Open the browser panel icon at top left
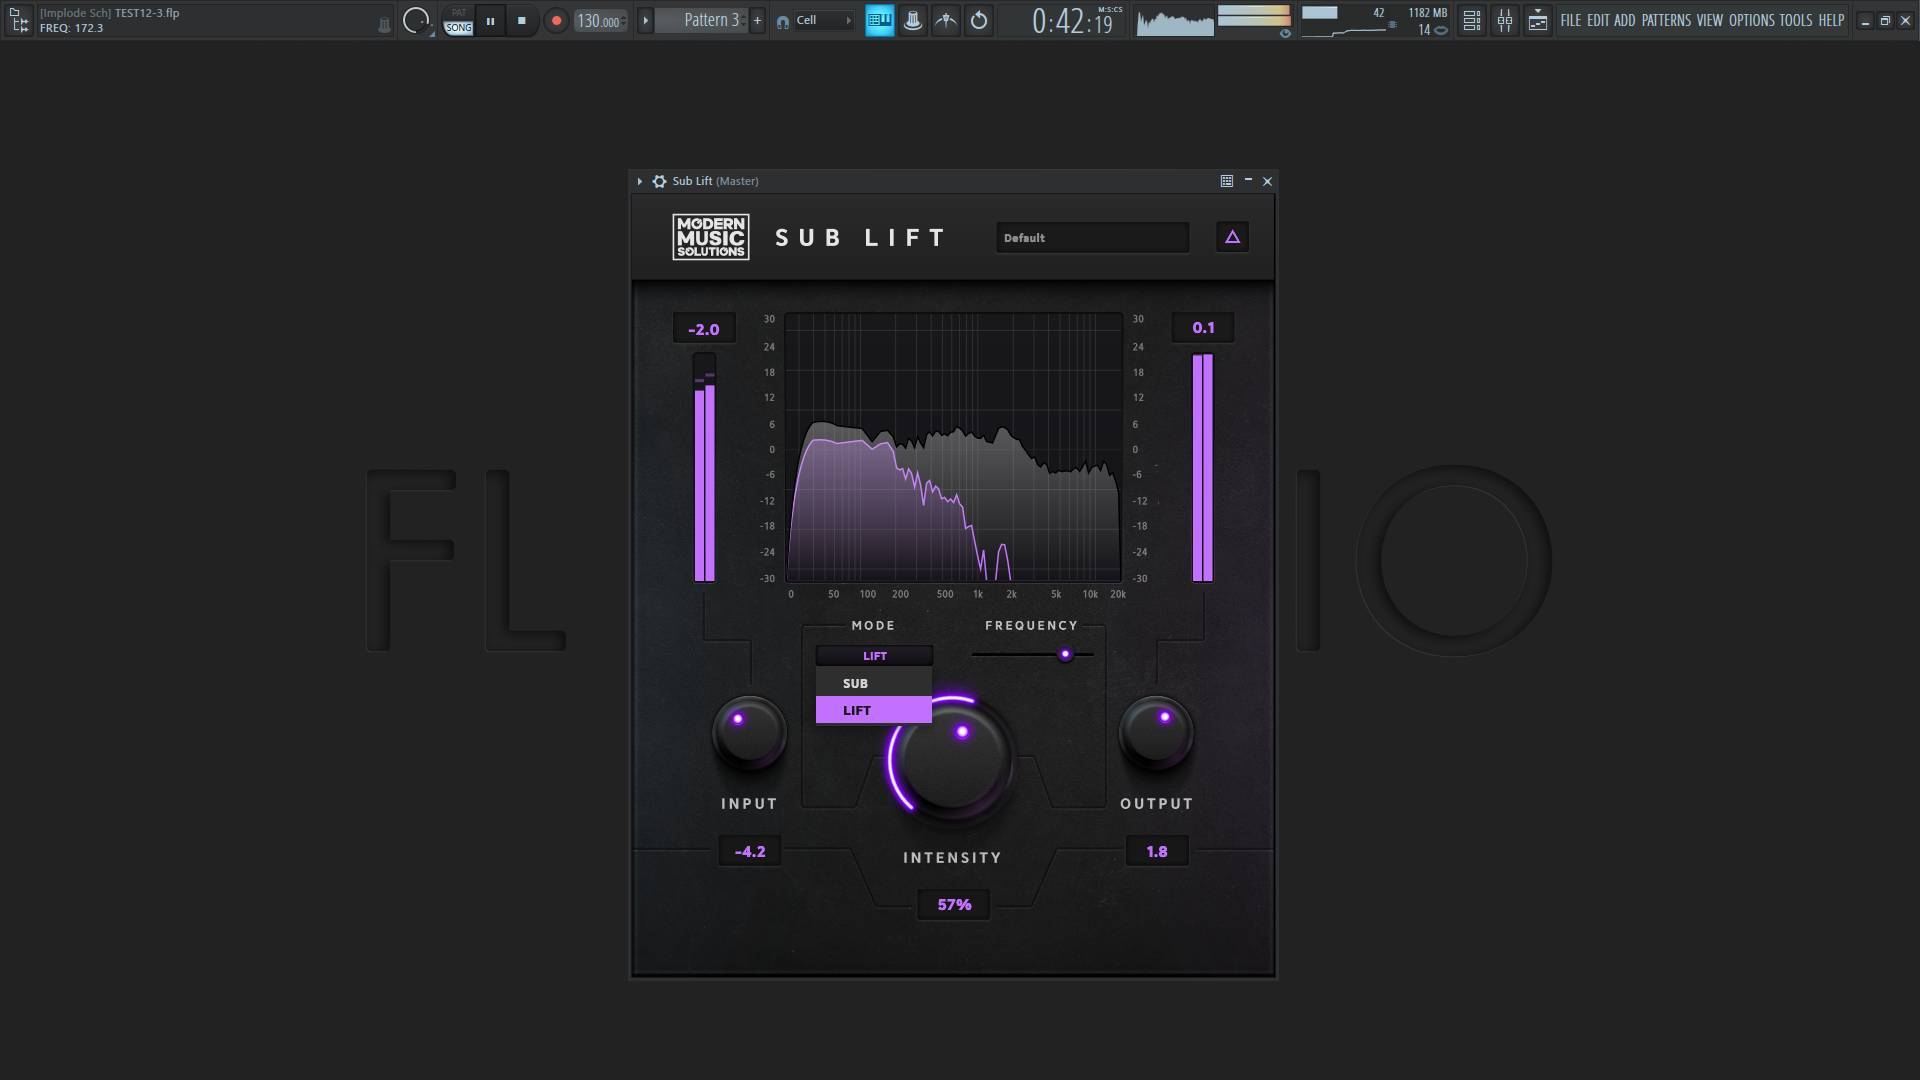 [x=19, y=20]
